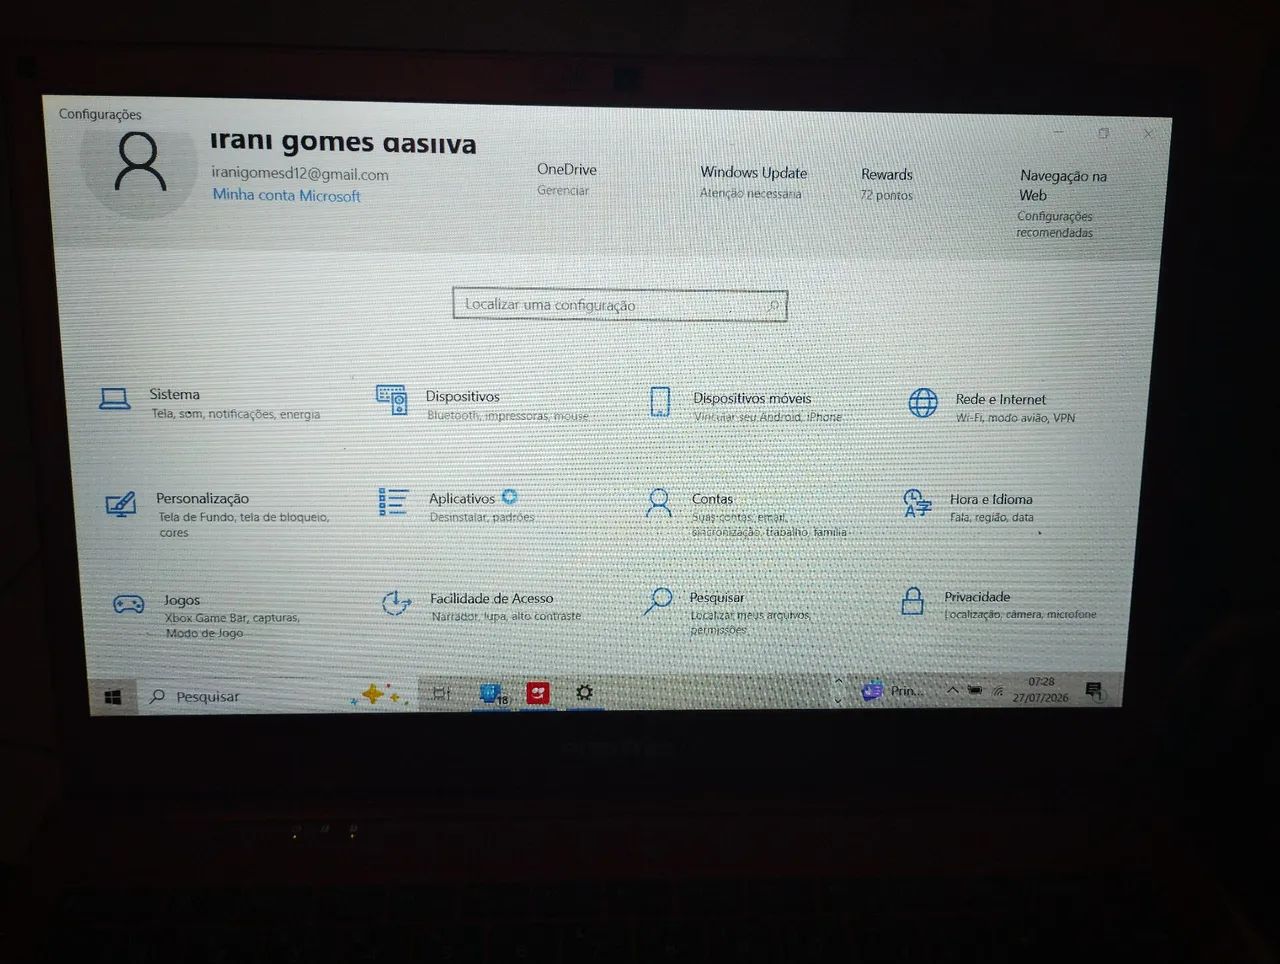The height and width of the screenshot is (964, 1280).
Task: Open the Pesquisar magnifier category
Action: 657,601
